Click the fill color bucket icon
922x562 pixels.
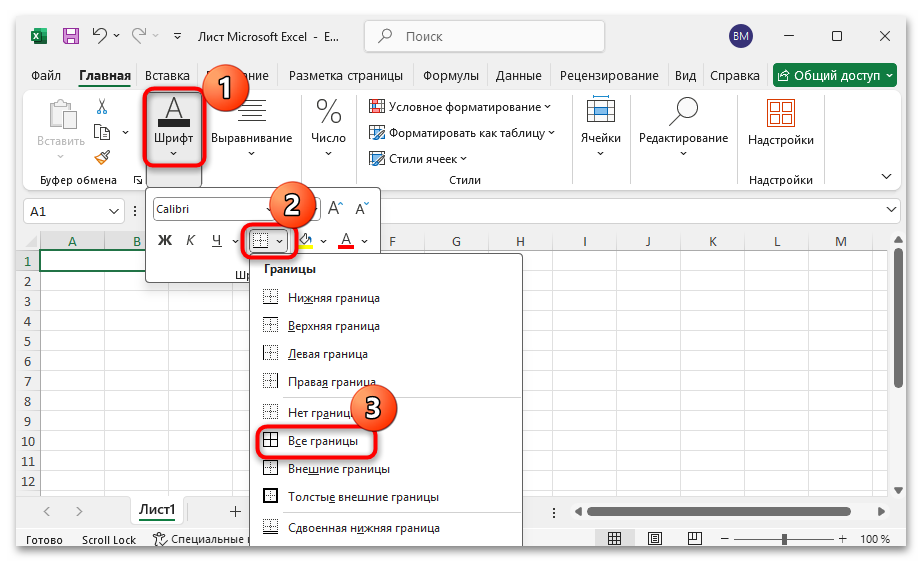click(x=306, y=240)
